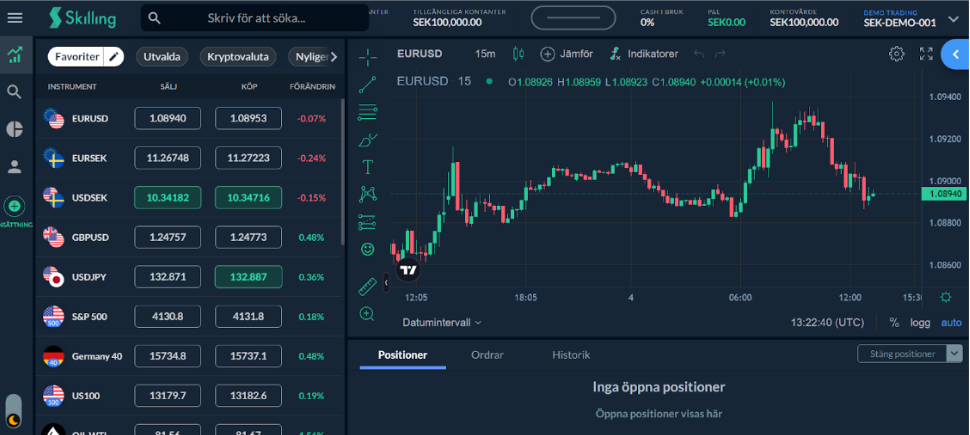Expand the blue side panel arrow
Screen dimensions: 970x435
[956, 54]
